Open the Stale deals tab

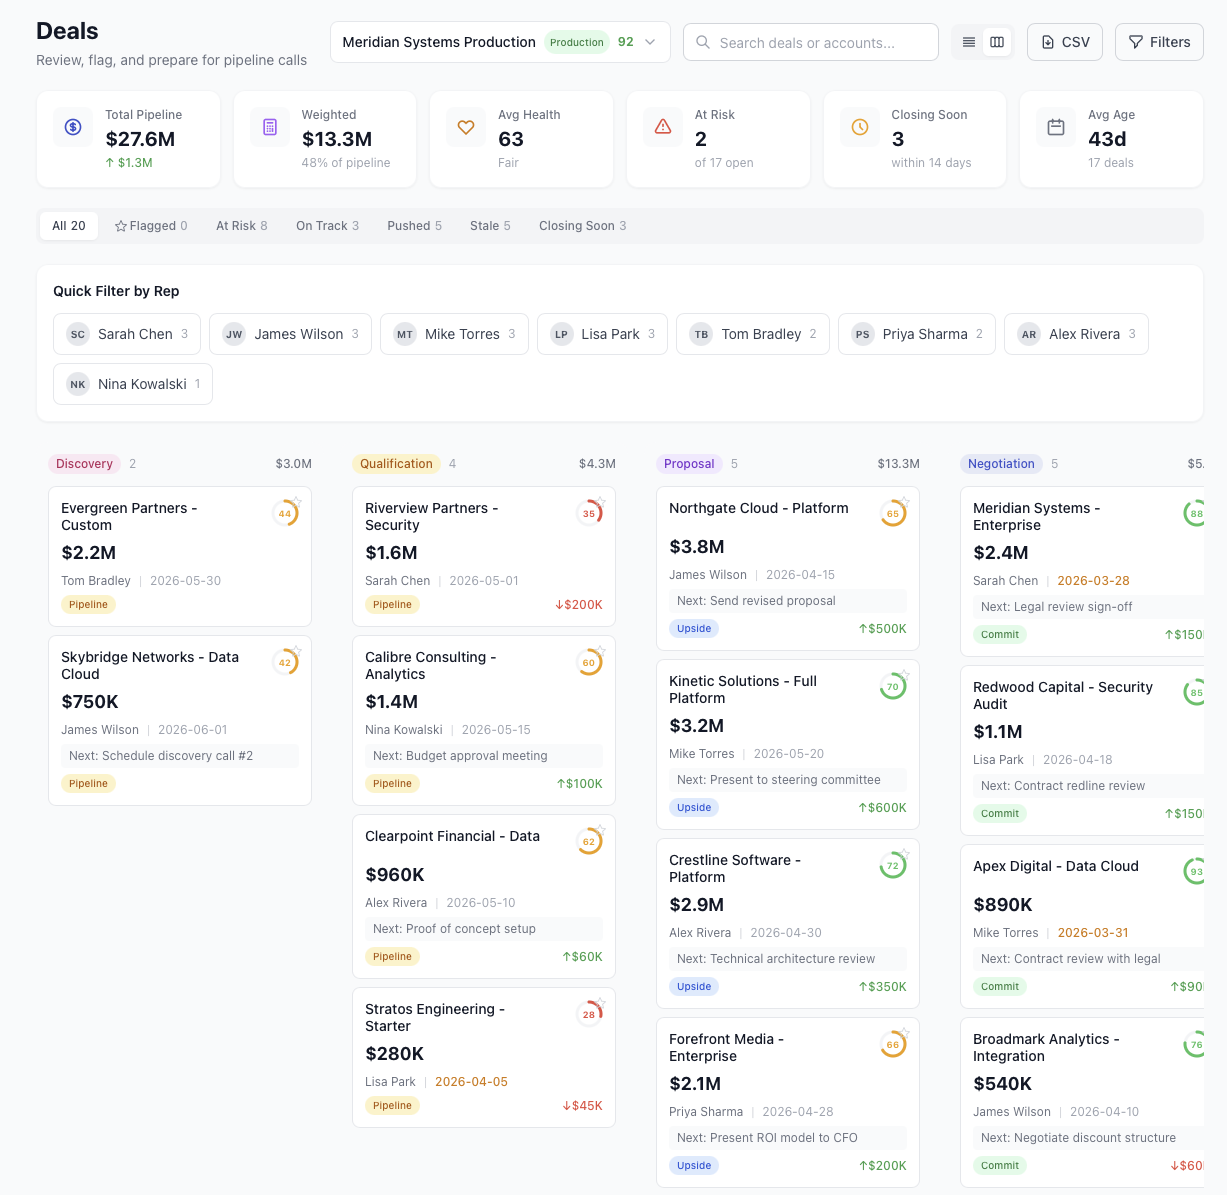(x=489, y=225)
